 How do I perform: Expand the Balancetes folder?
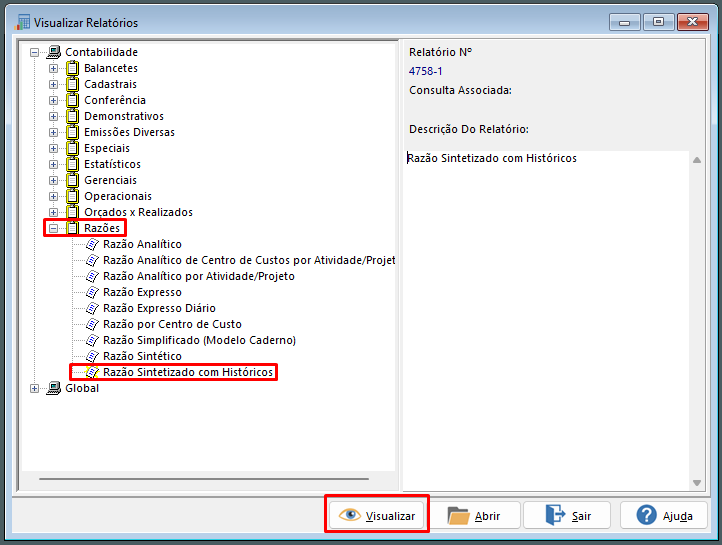point(53,69)
